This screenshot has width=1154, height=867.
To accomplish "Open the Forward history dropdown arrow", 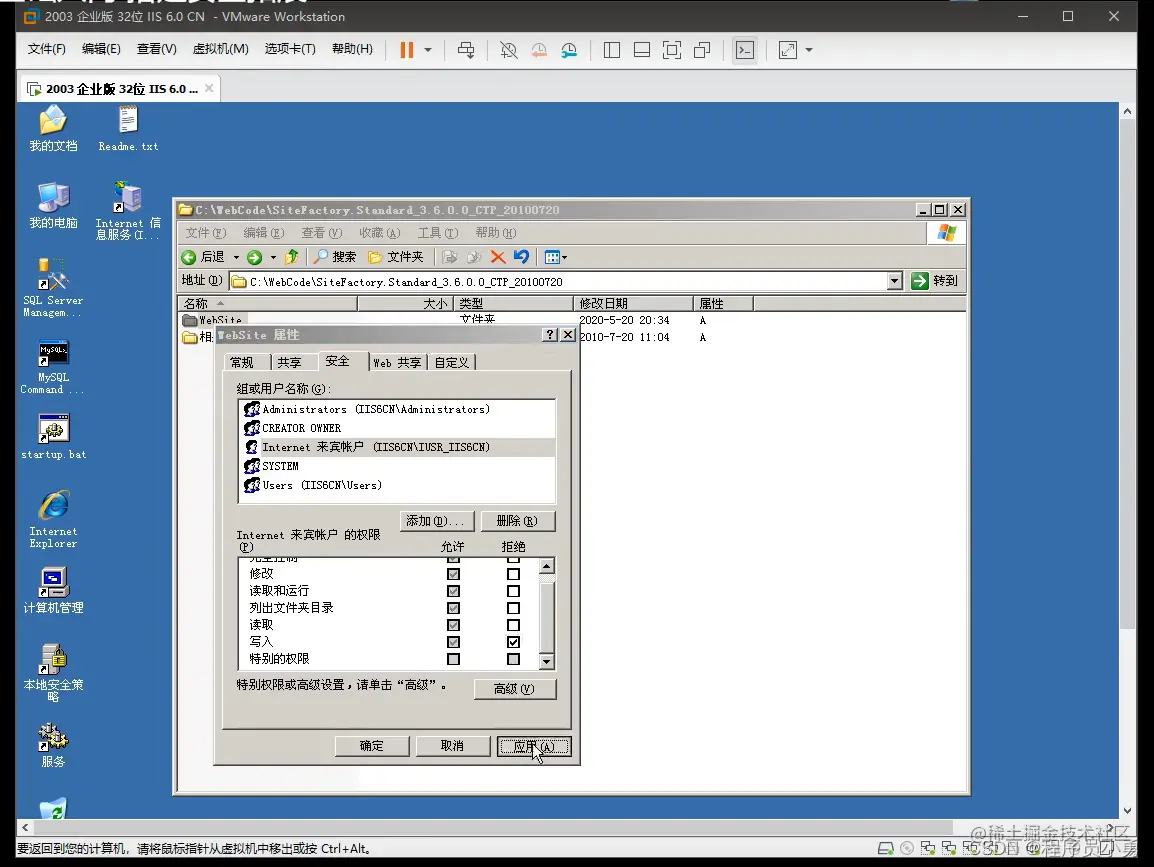I will click(273, 257).
